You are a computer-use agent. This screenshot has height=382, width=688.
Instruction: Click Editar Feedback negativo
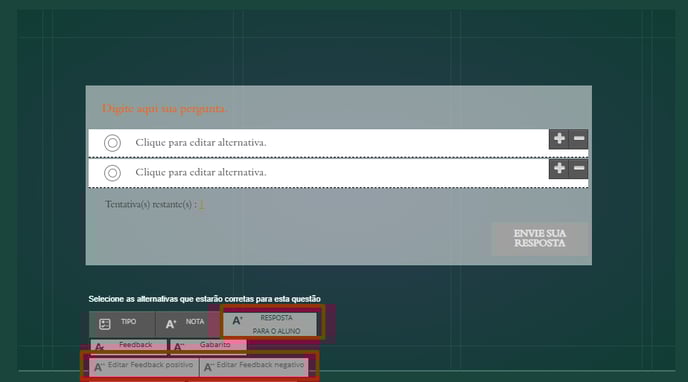tap(254, 367)
